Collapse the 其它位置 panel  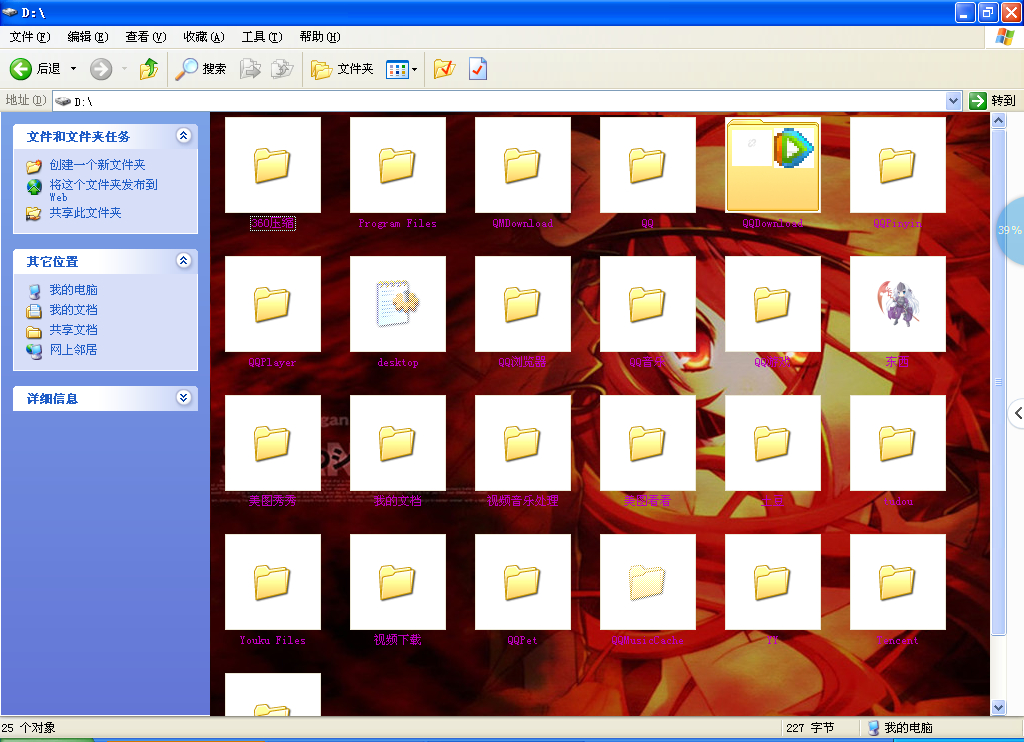click(x=184, y=261)
